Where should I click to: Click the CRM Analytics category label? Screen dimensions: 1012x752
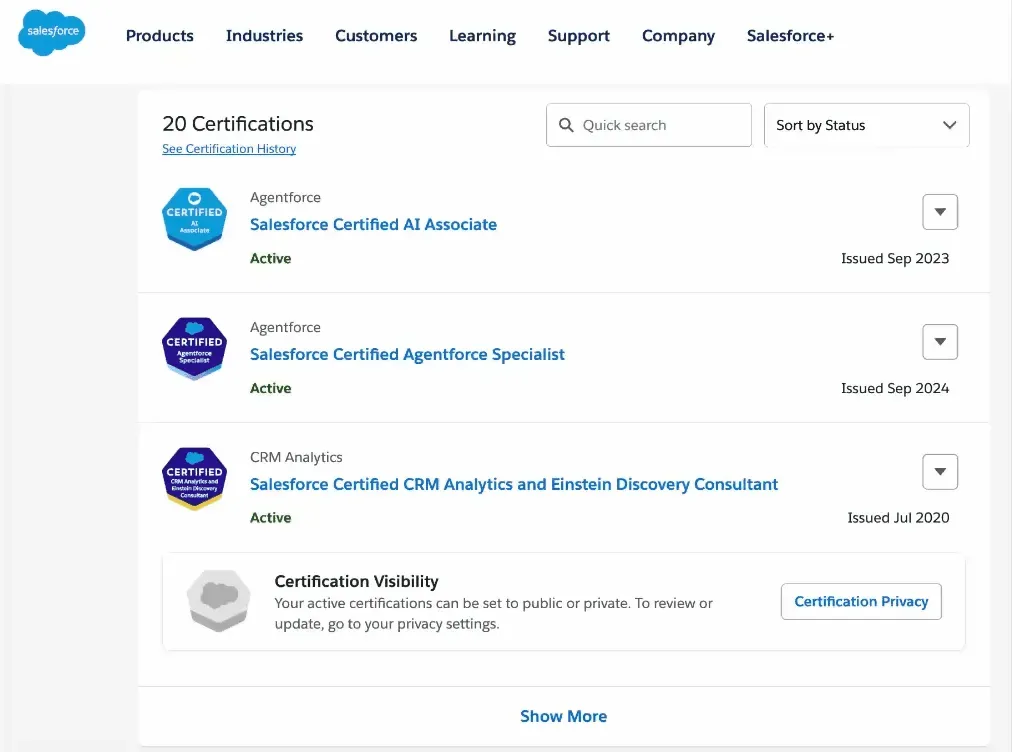296,457
